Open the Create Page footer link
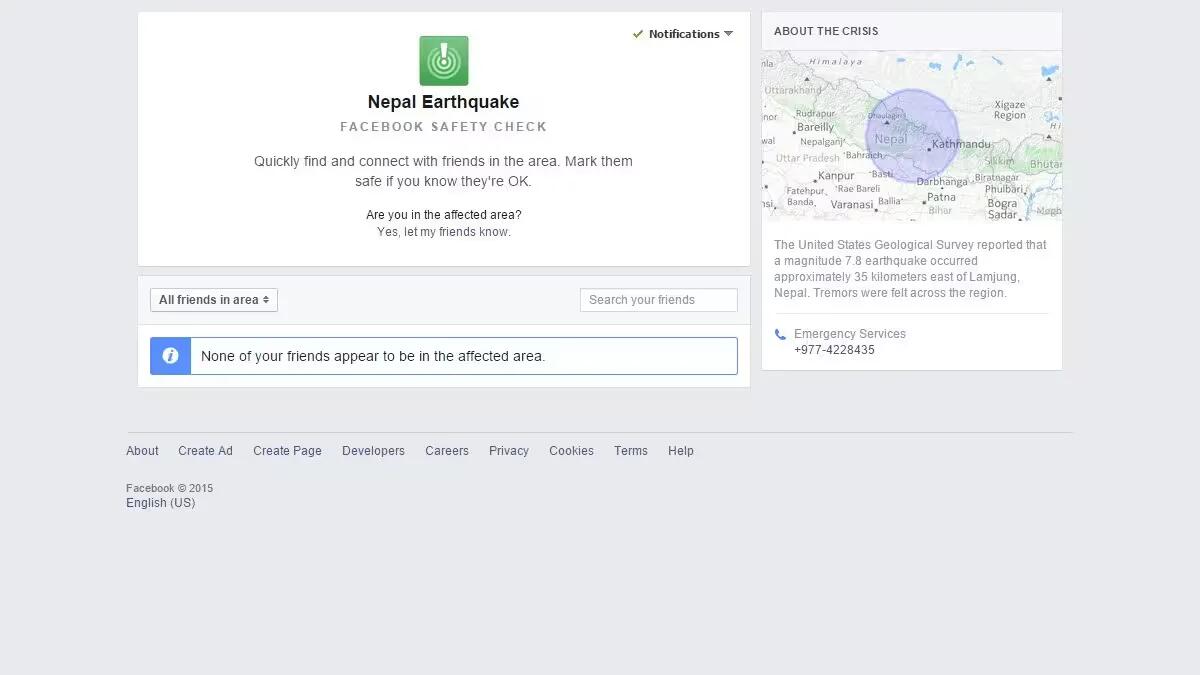1200x675 pixels. pos(287,451)
